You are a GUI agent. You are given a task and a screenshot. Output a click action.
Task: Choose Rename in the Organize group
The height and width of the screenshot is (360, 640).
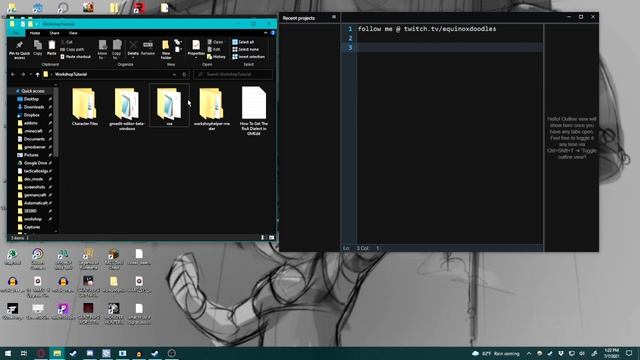(x=148, y=48)
